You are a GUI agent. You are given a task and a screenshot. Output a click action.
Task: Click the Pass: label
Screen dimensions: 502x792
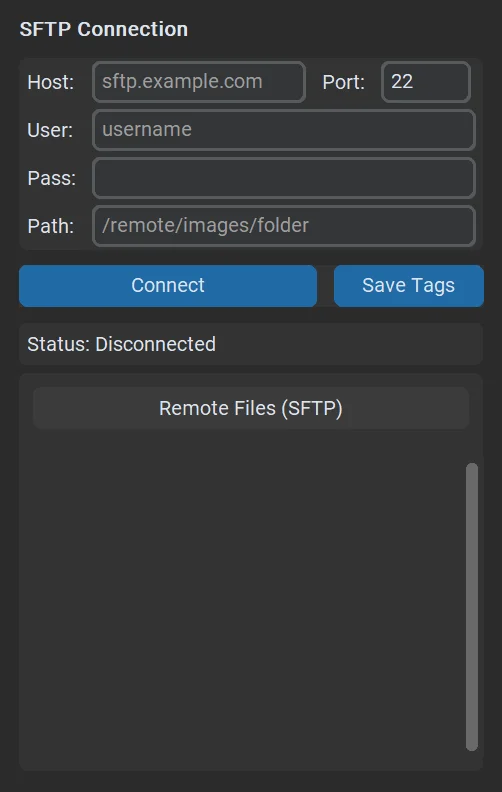click(52, 178)
